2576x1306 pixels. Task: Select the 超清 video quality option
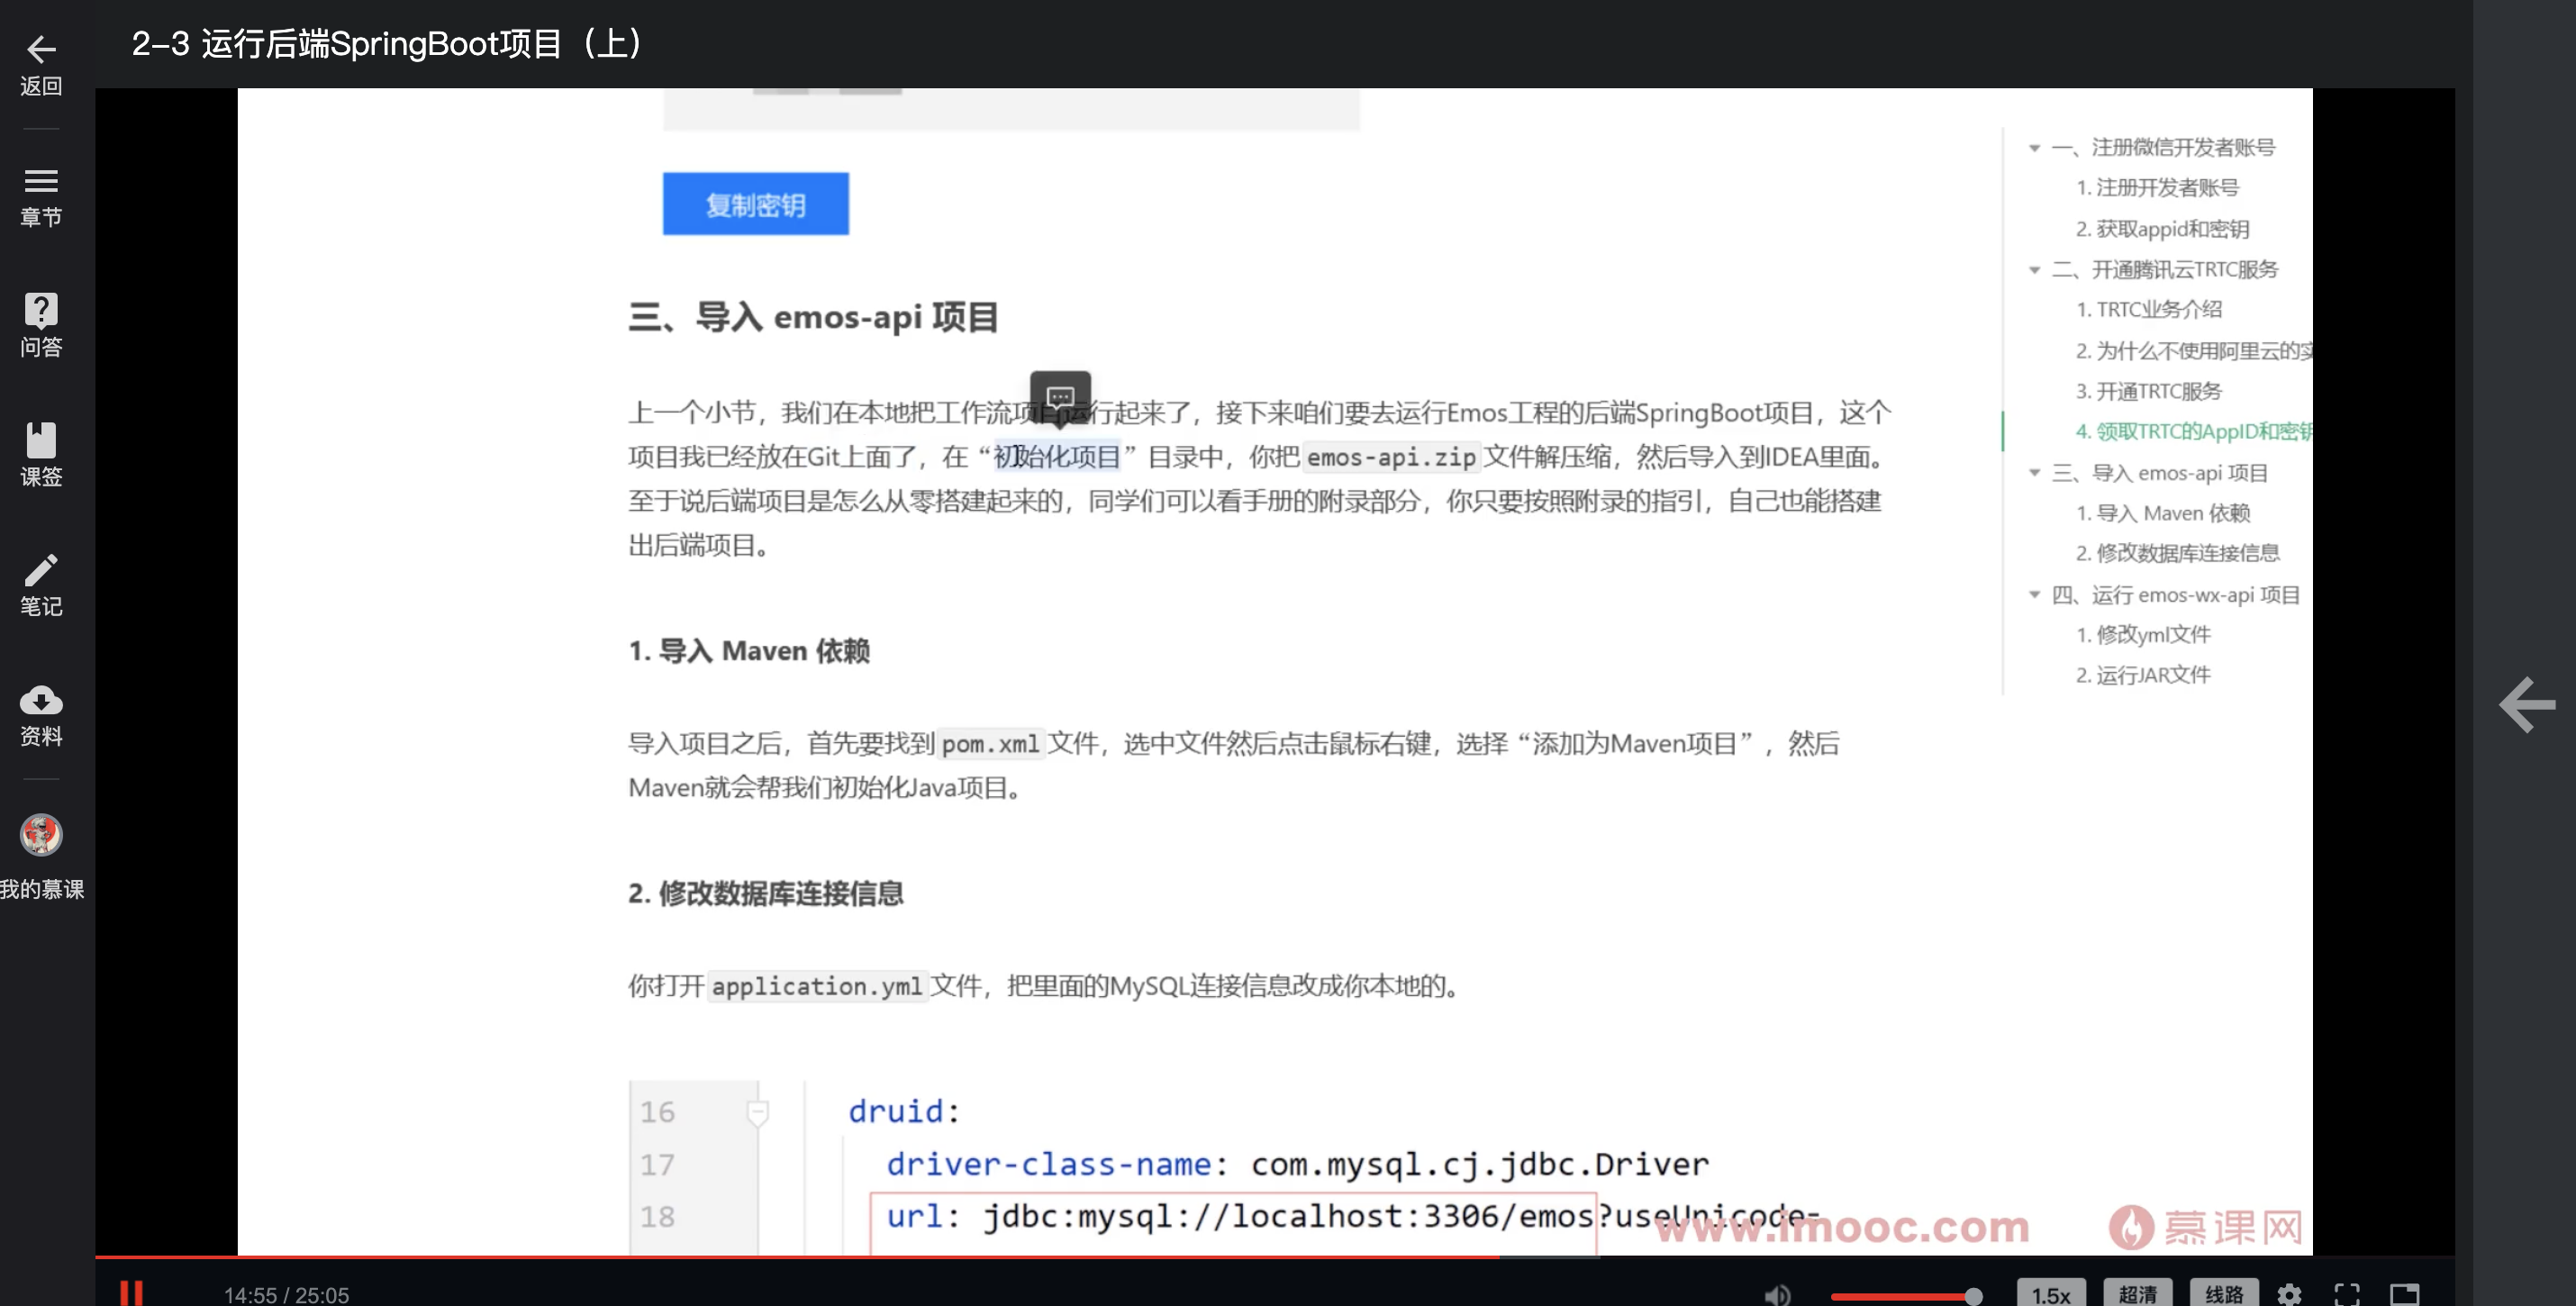2141,1293
